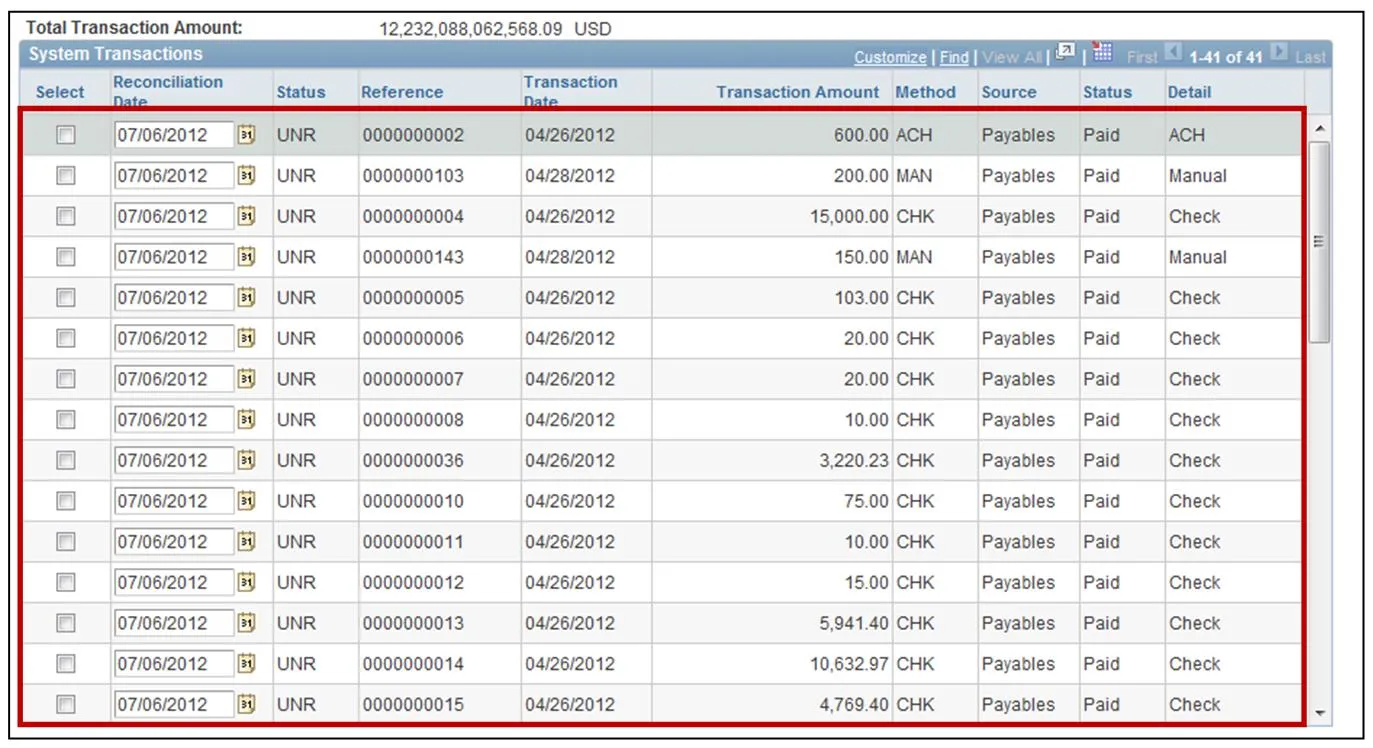Select the row with reference 0000000008
This screenshot has width=1373, height=748.
(66, 420)
